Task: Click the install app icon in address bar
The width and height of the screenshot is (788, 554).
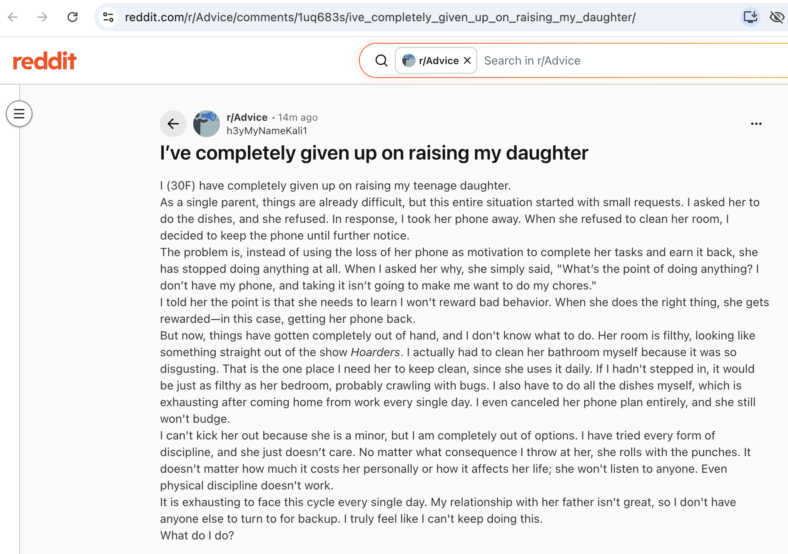Action: pyautogui.click(x=750, y=17)
